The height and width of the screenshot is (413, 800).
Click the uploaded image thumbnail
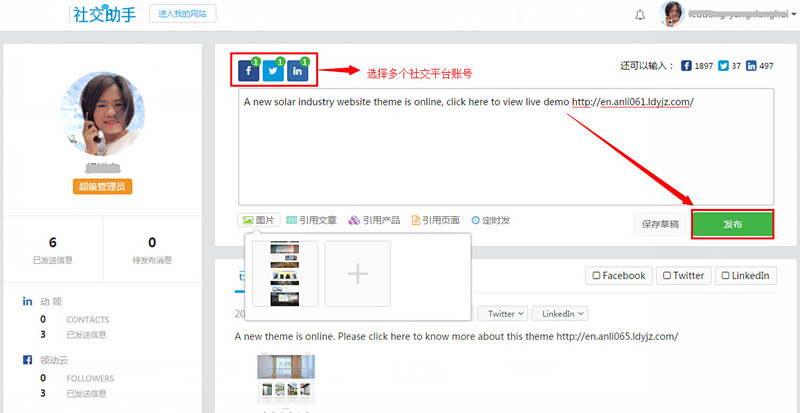pyautogui.click(x=285, y=273)
